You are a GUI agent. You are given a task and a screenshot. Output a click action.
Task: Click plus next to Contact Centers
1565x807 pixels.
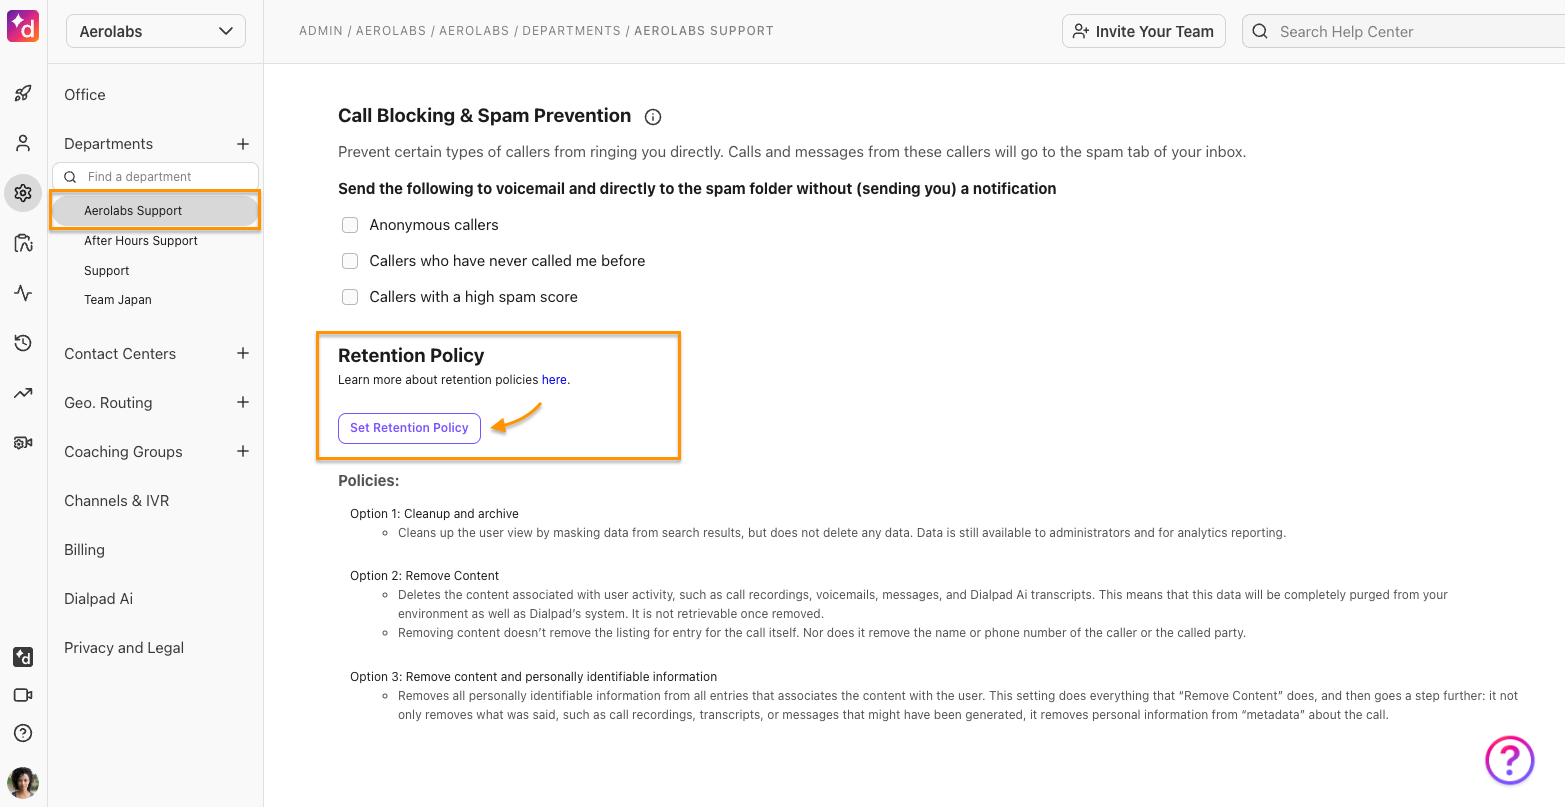(x=243, y=353)
